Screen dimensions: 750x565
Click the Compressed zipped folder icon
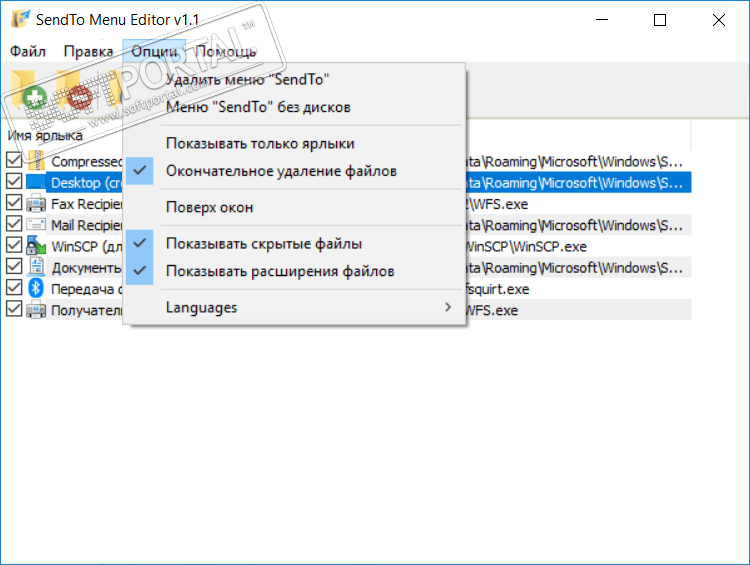click(x=36, y=161)
